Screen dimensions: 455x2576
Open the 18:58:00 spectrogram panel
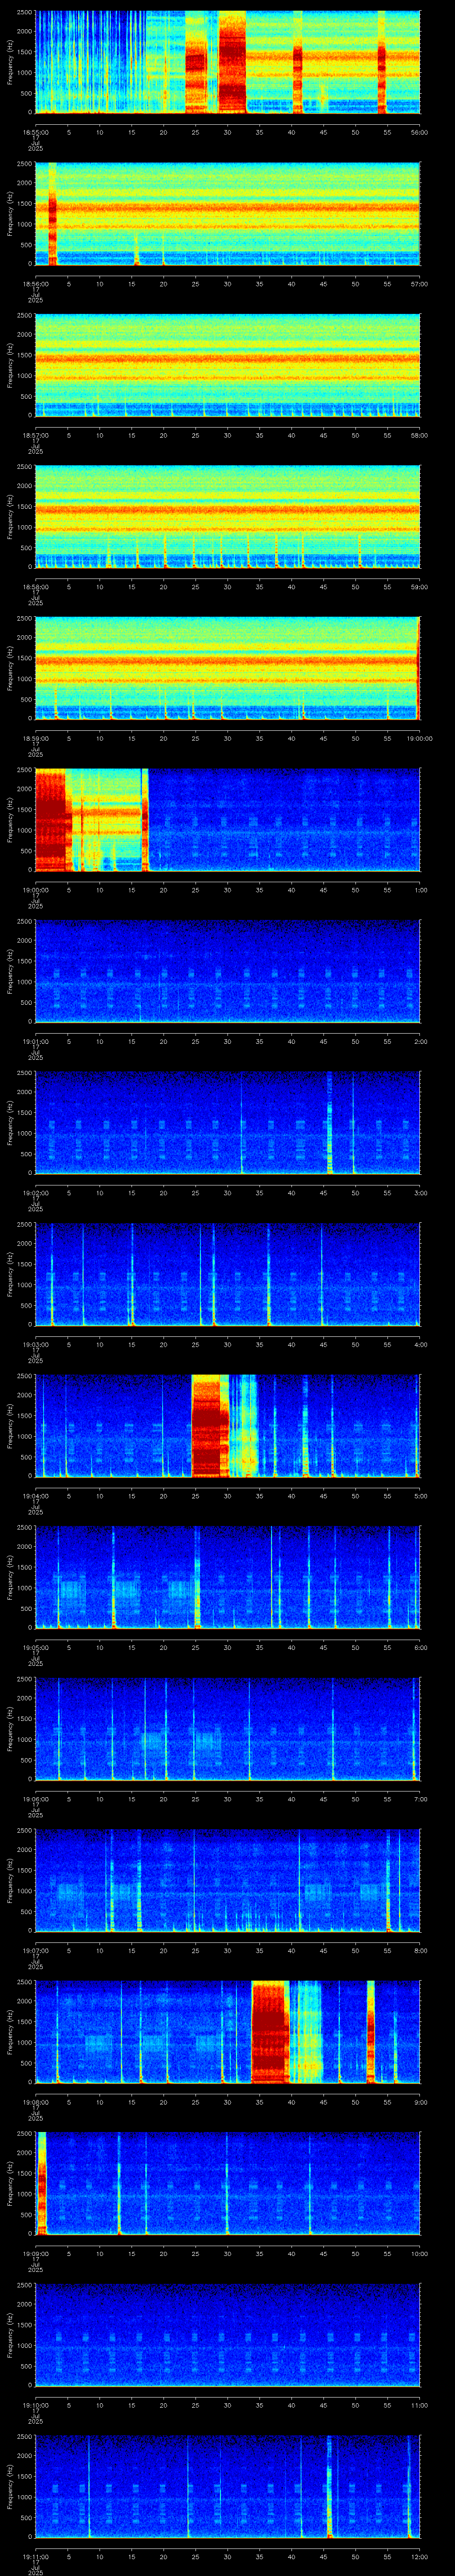point(228,517)
